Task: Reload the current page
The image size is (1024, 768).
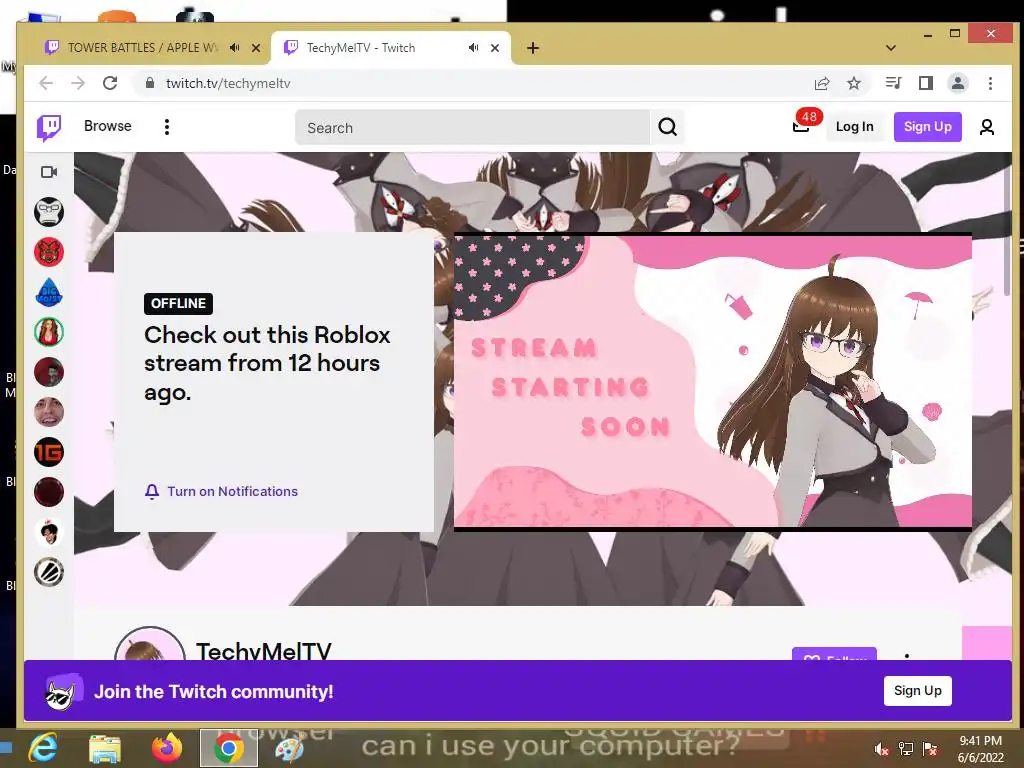Action: (x=110, y=83)
